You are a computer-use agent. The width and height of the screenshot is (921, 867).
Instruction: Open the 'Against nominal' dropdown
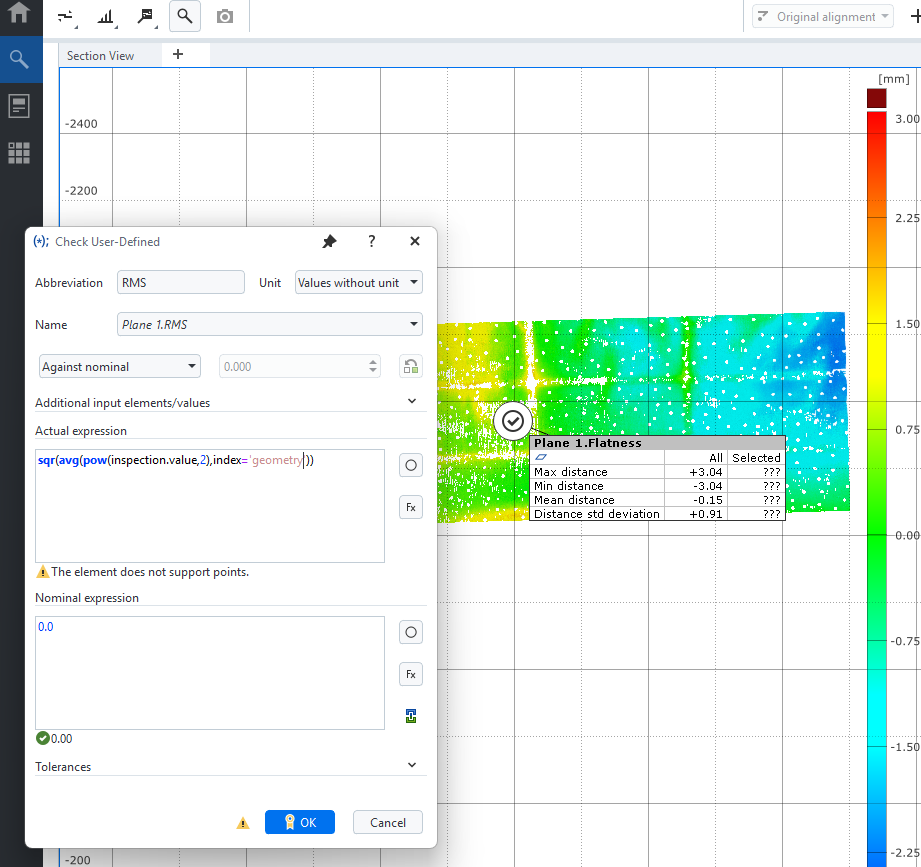[x=120, y=367]
